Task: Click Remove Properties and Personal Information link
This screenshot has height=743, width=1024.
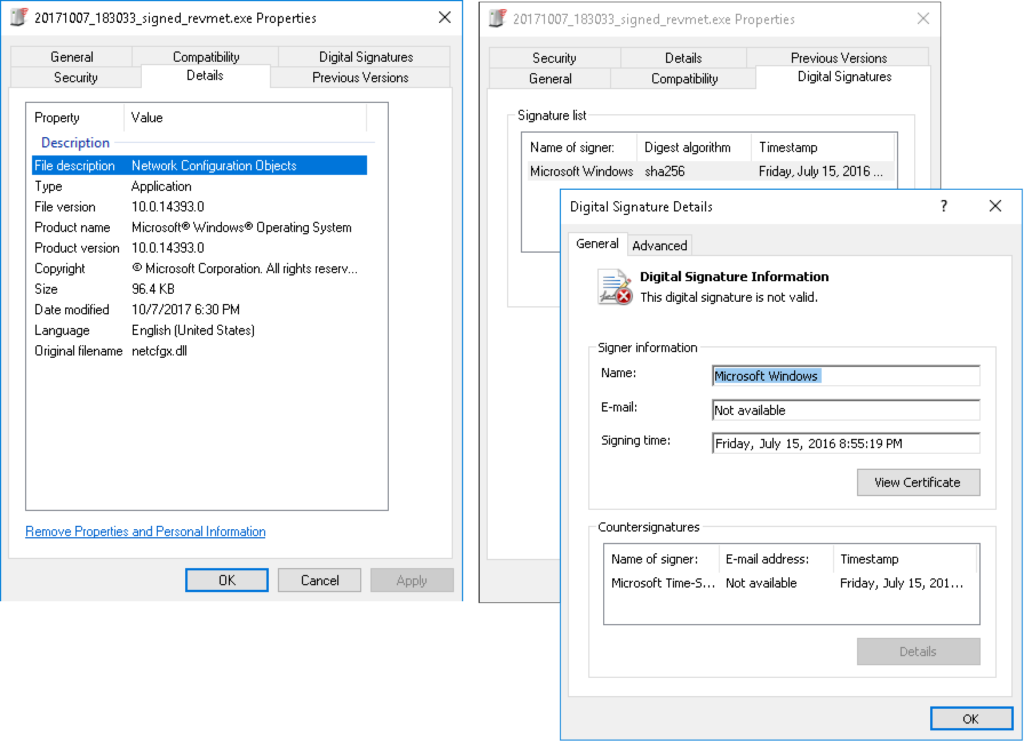Action: coord(146,532)
